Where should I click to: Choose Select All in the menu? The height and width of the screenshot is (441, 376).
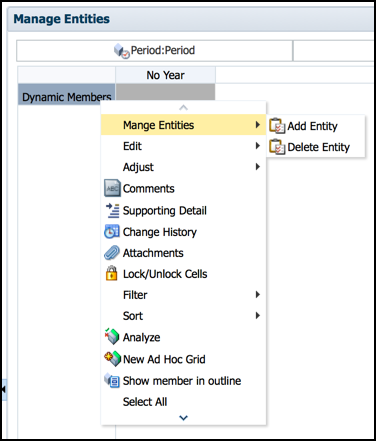click(183, 402)
